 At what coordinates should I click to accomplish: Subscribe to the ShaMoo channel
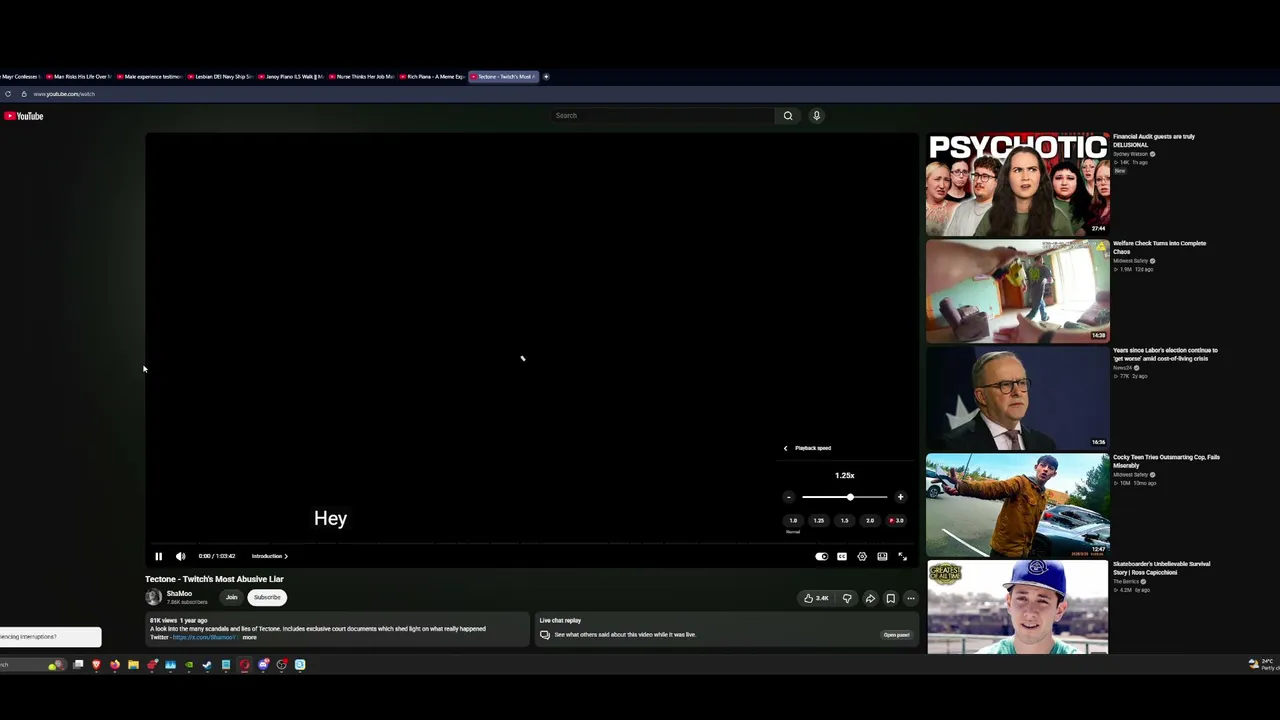click(267, 597)
